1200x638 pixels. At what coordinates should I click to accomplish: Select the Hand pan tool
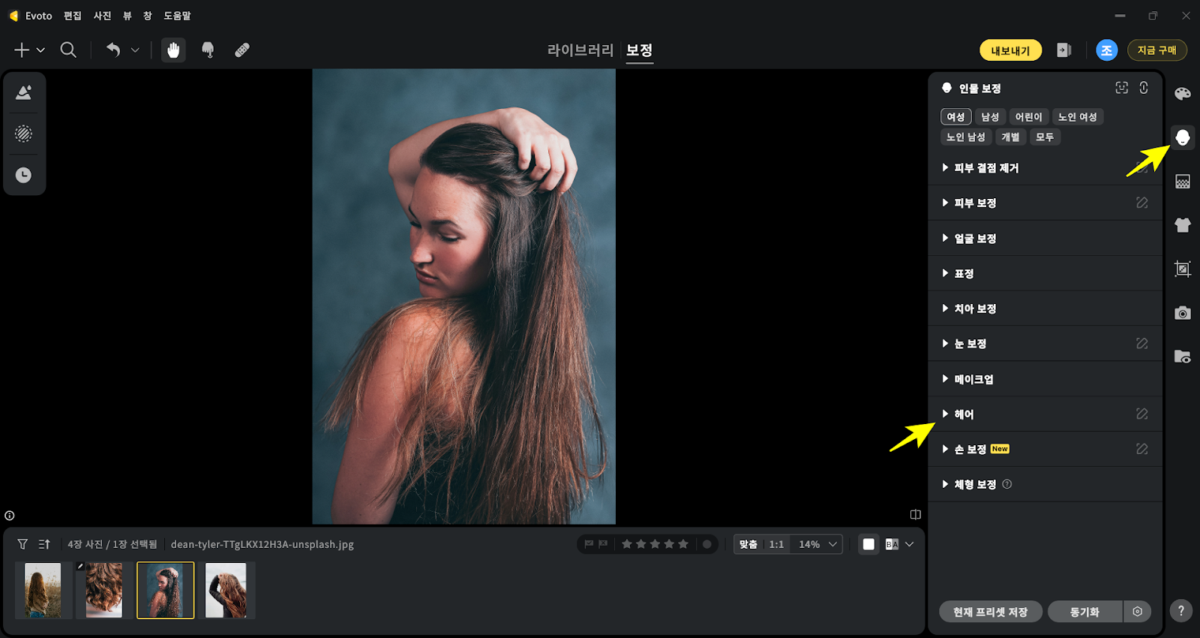pyautogui.click(x=174, y=50)
